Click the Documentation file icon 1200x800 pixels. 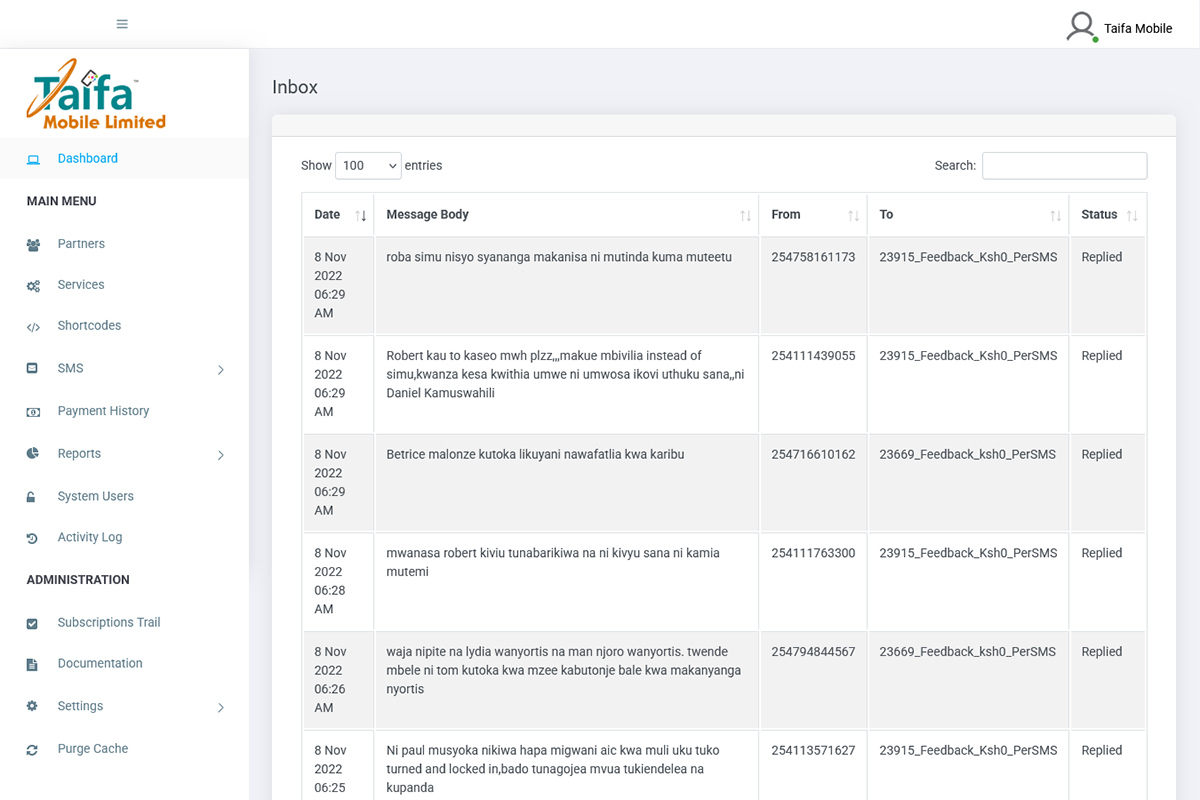click(x=33, y=665)
